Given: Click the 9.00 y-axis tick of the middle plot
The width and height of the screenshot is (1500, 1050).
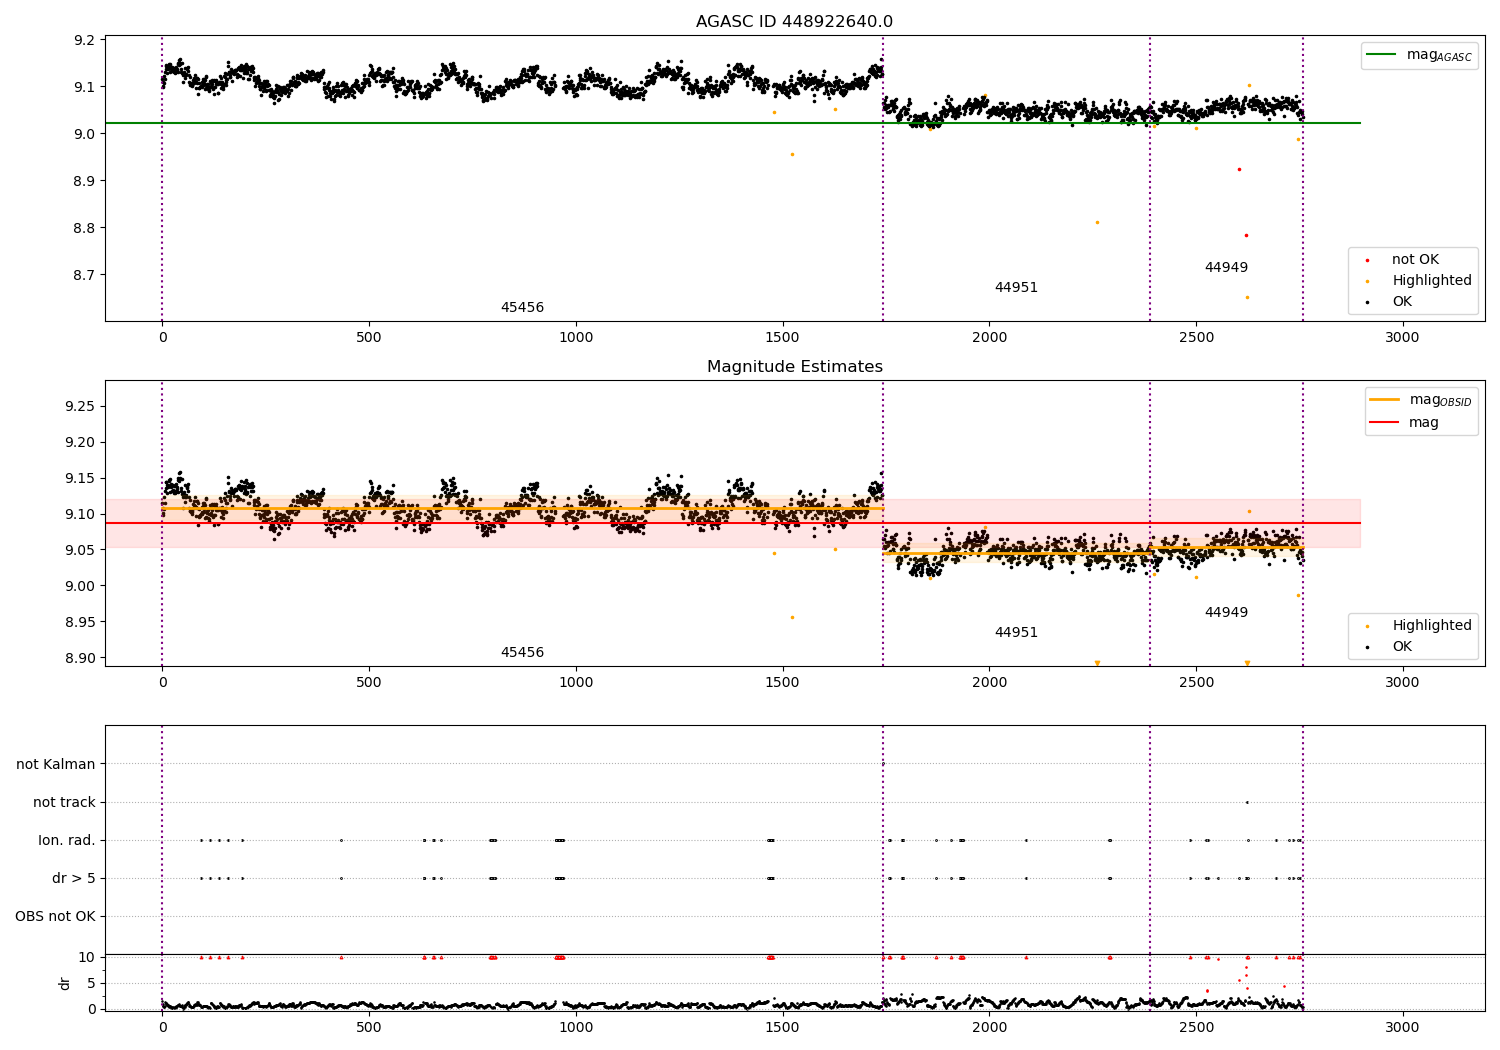Looking at the screenshot, I should 82,587.
